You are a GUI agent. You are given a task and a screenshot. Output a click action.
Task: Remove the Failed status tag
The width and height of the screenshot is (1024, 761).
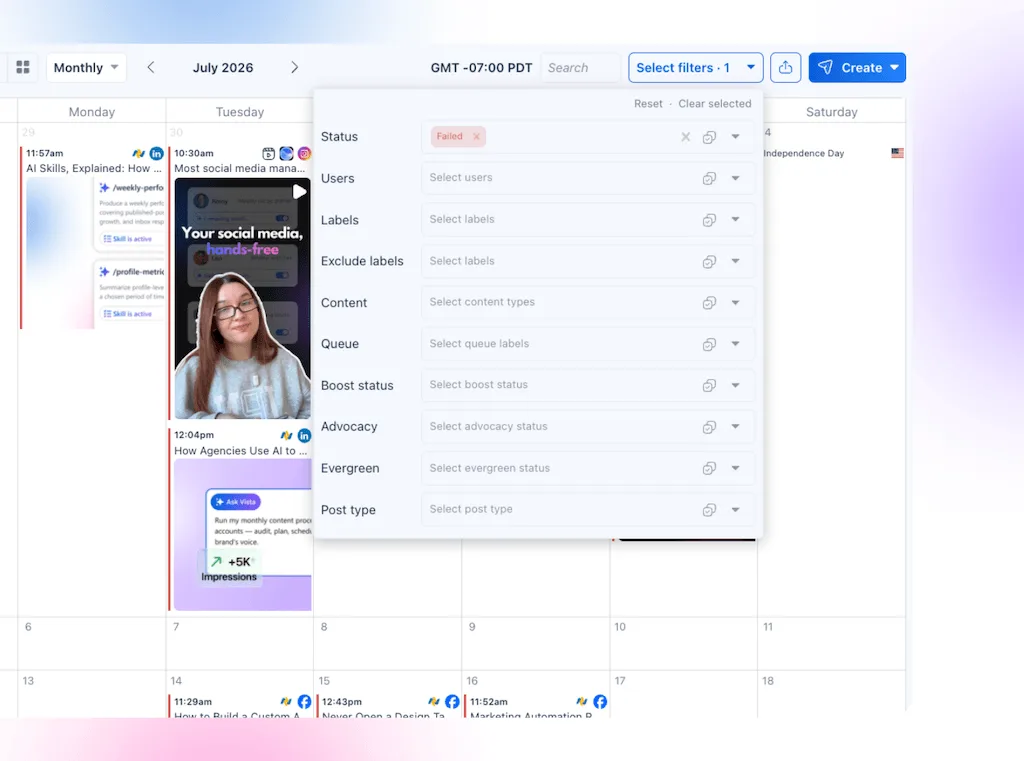(x=477, y=137)
